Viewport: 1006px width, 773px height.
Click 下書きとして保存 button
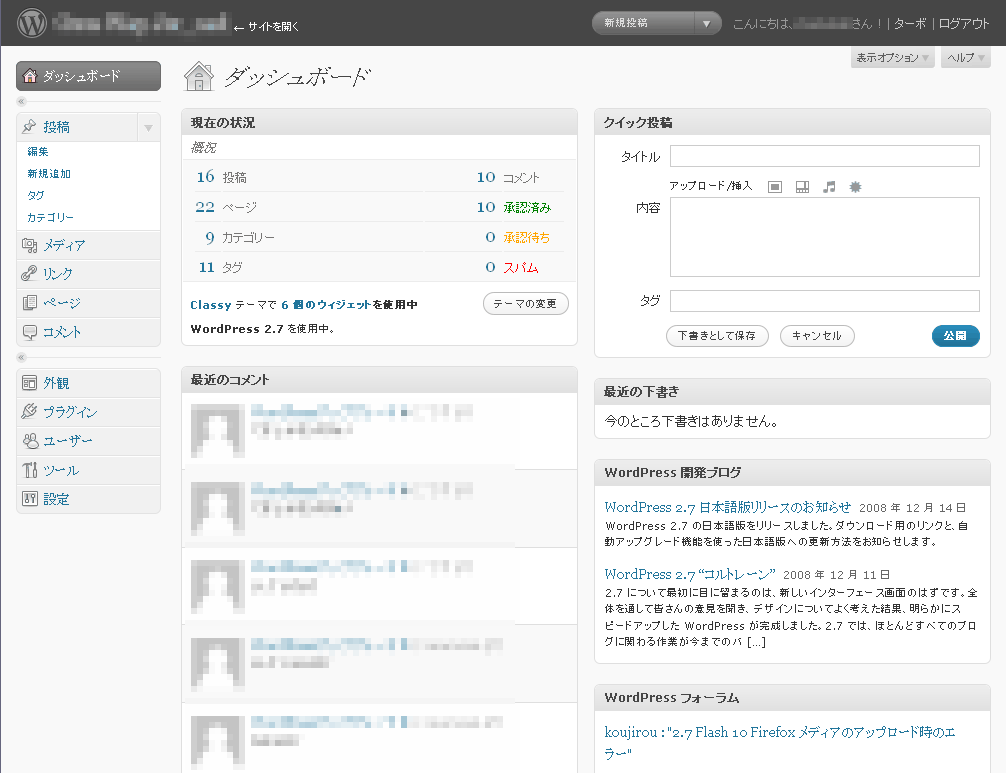tap(717, 336)
